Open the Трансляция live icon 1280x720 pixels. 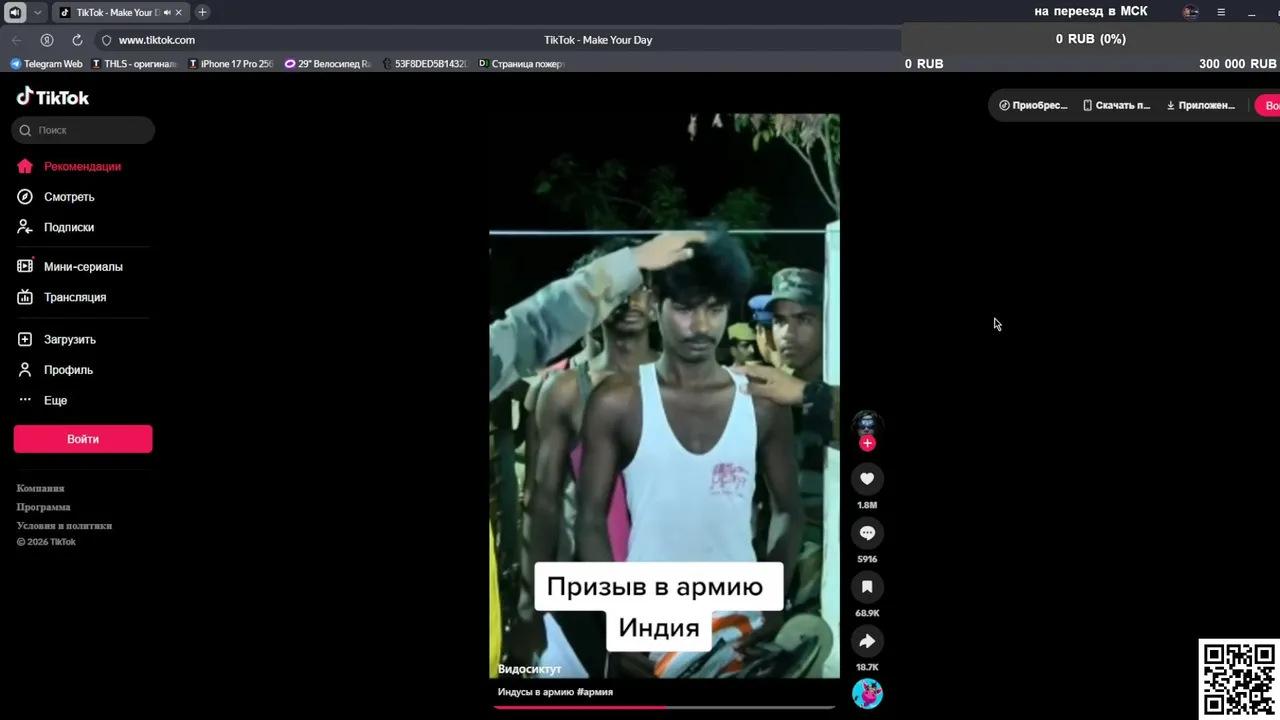click(25, 297)
